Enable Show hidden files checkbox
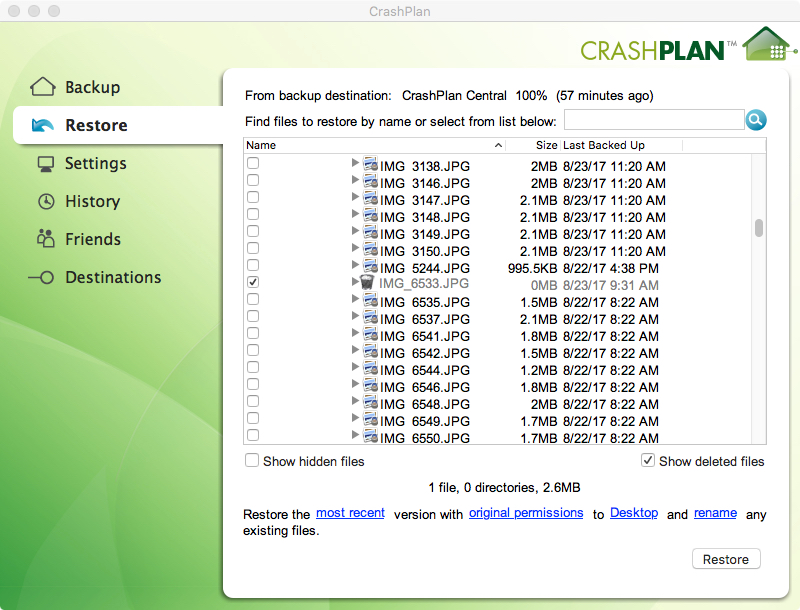This screenshot has width=800, height=610. click(252, 461)
